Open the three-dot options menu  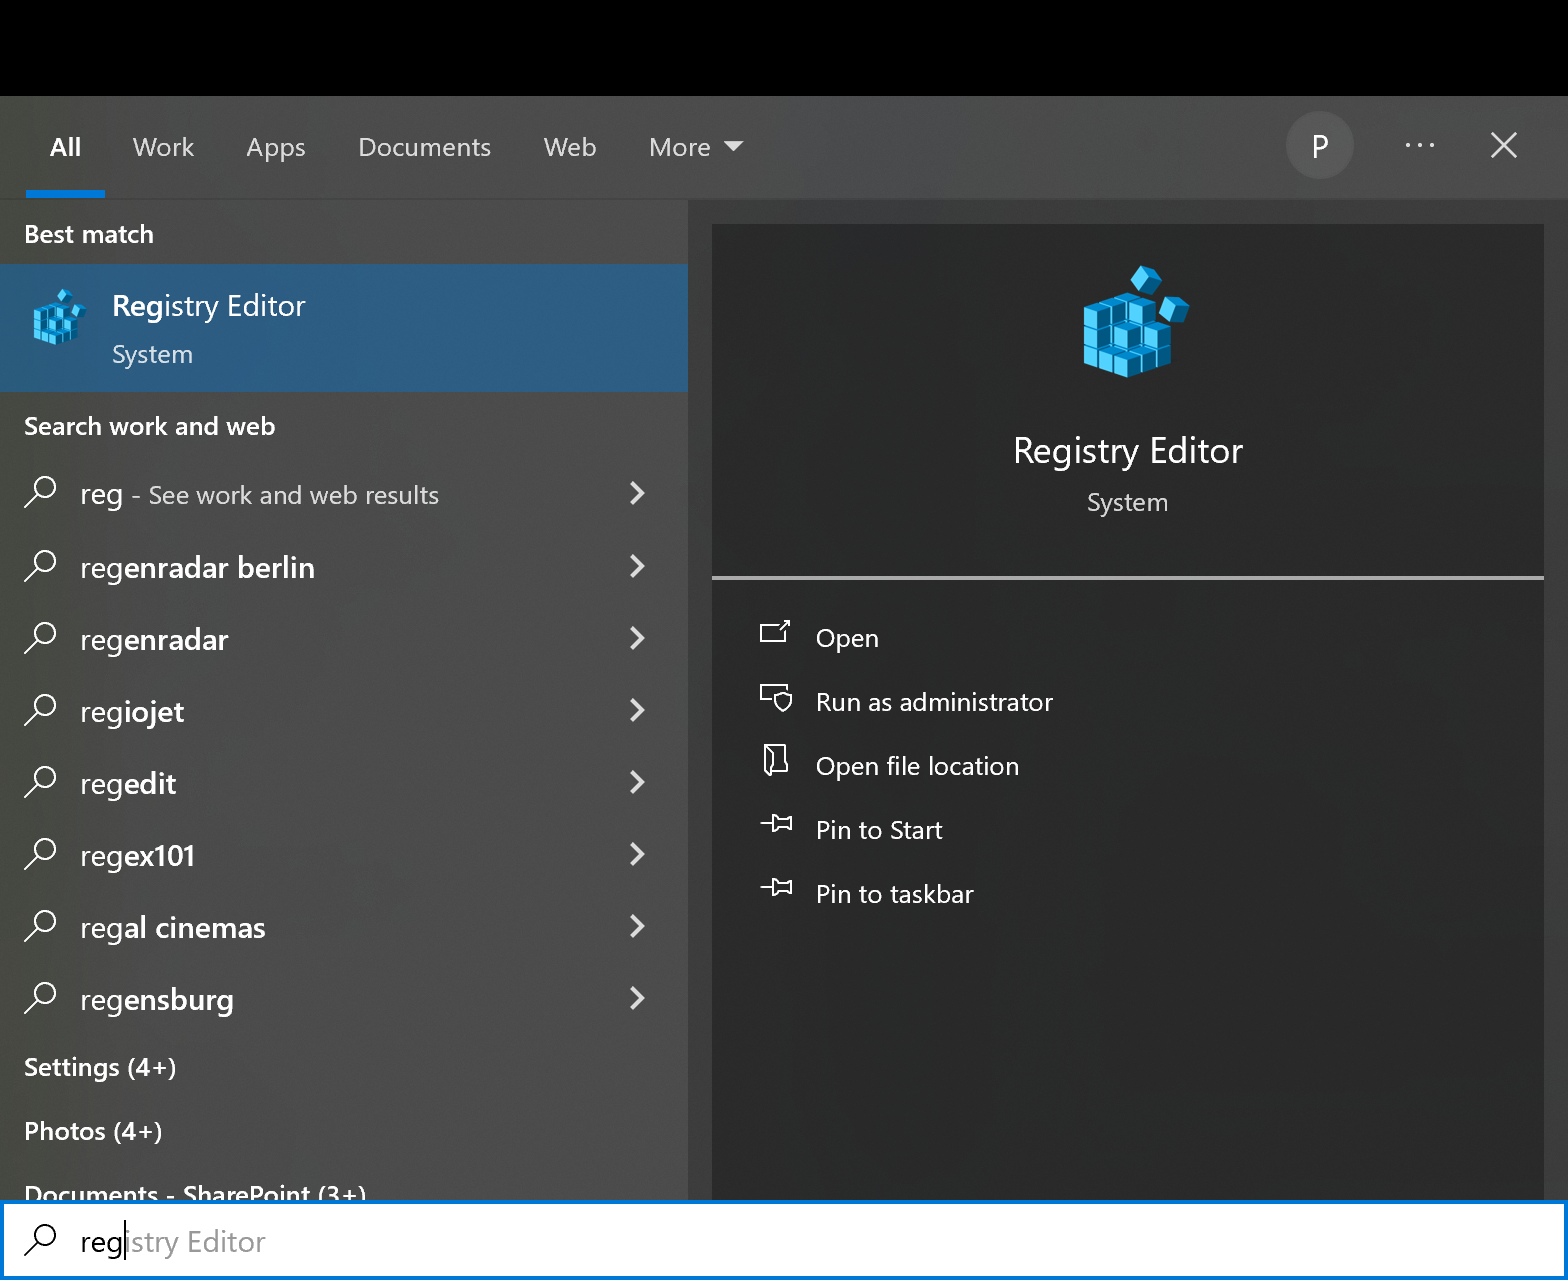coord(1420,146)
